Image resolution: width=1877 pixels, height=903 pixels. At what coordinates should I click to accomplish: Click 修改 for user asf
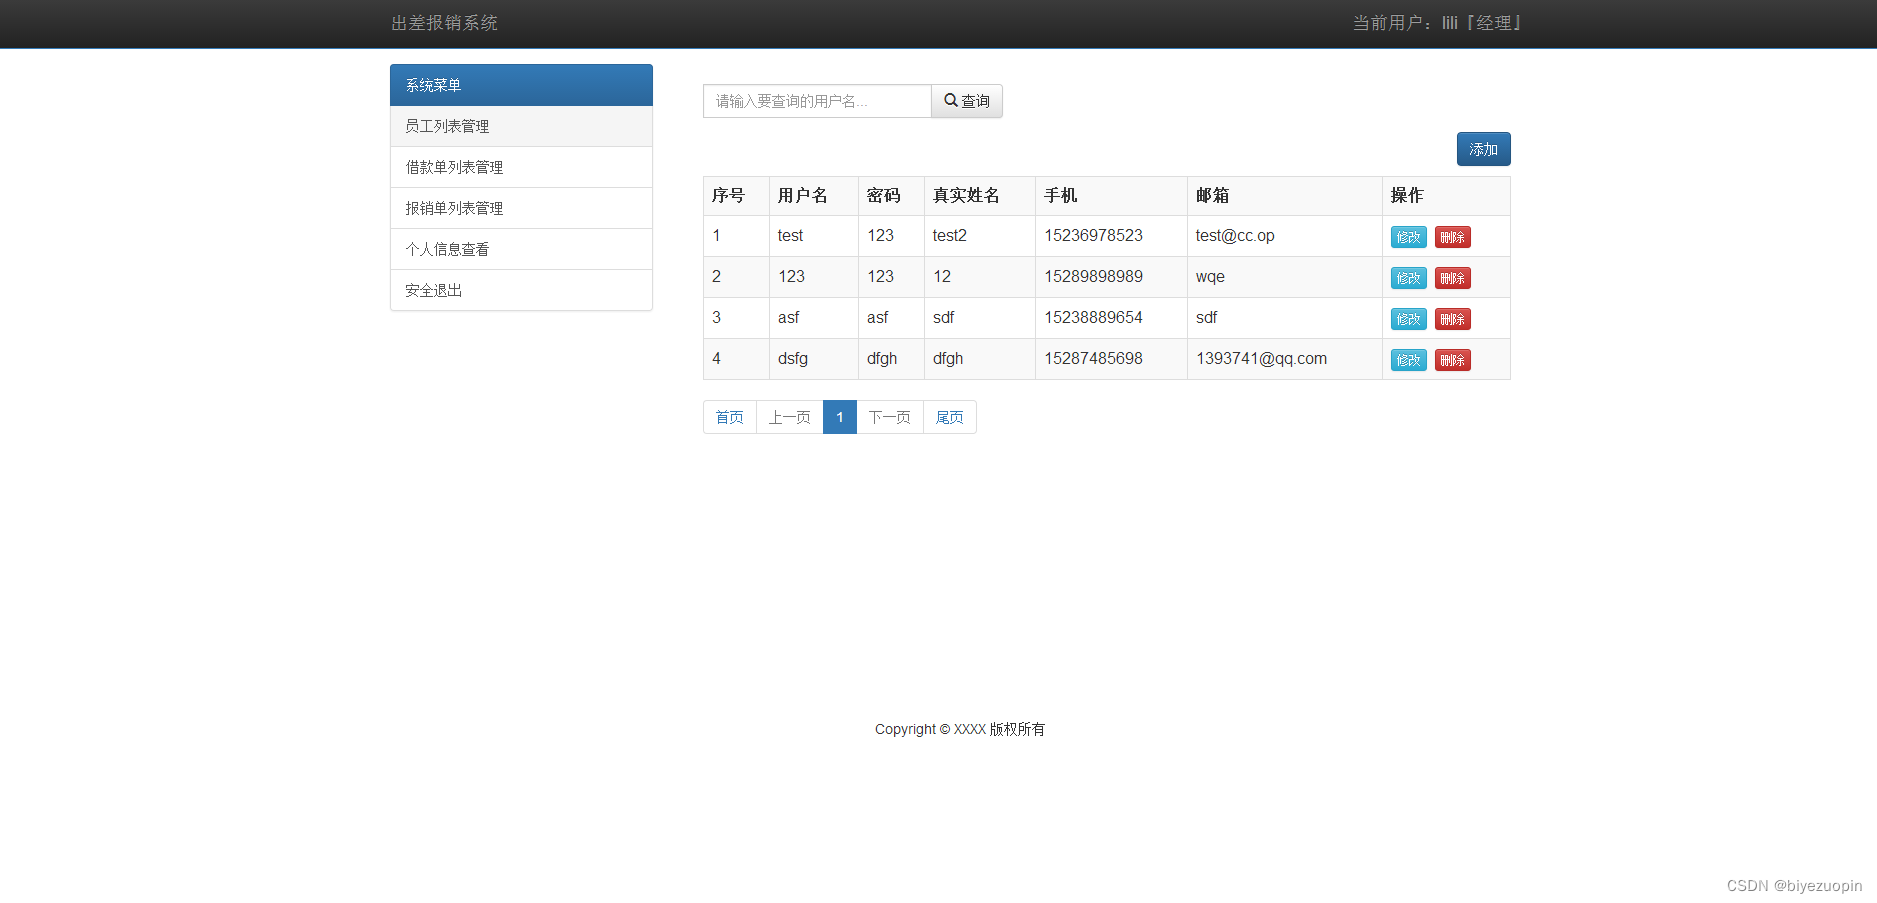pos(1408,319)
